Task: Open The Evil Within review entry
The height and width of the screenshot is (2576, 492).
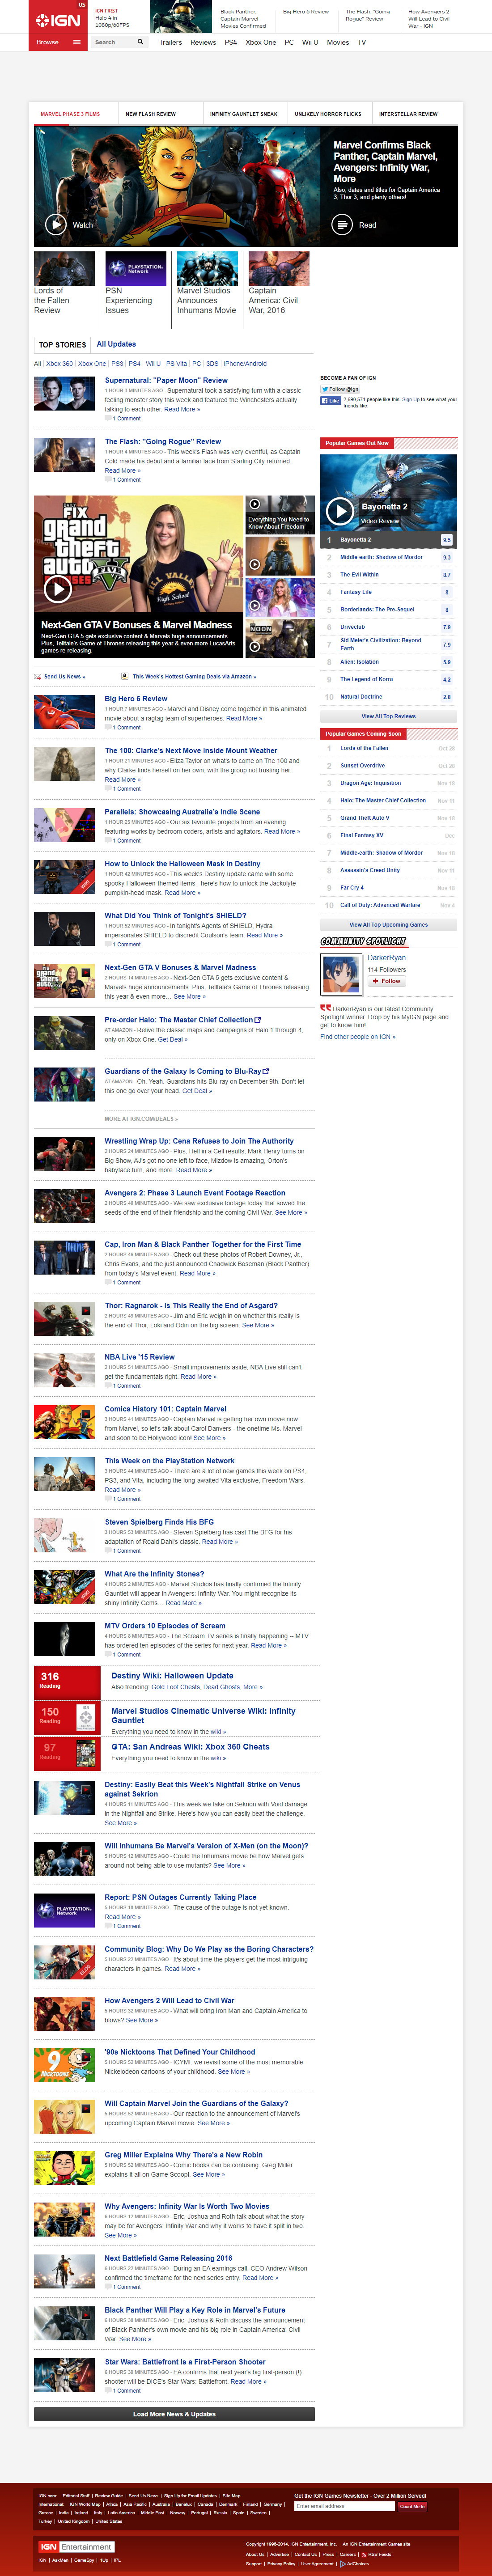Action: (359, 575)
